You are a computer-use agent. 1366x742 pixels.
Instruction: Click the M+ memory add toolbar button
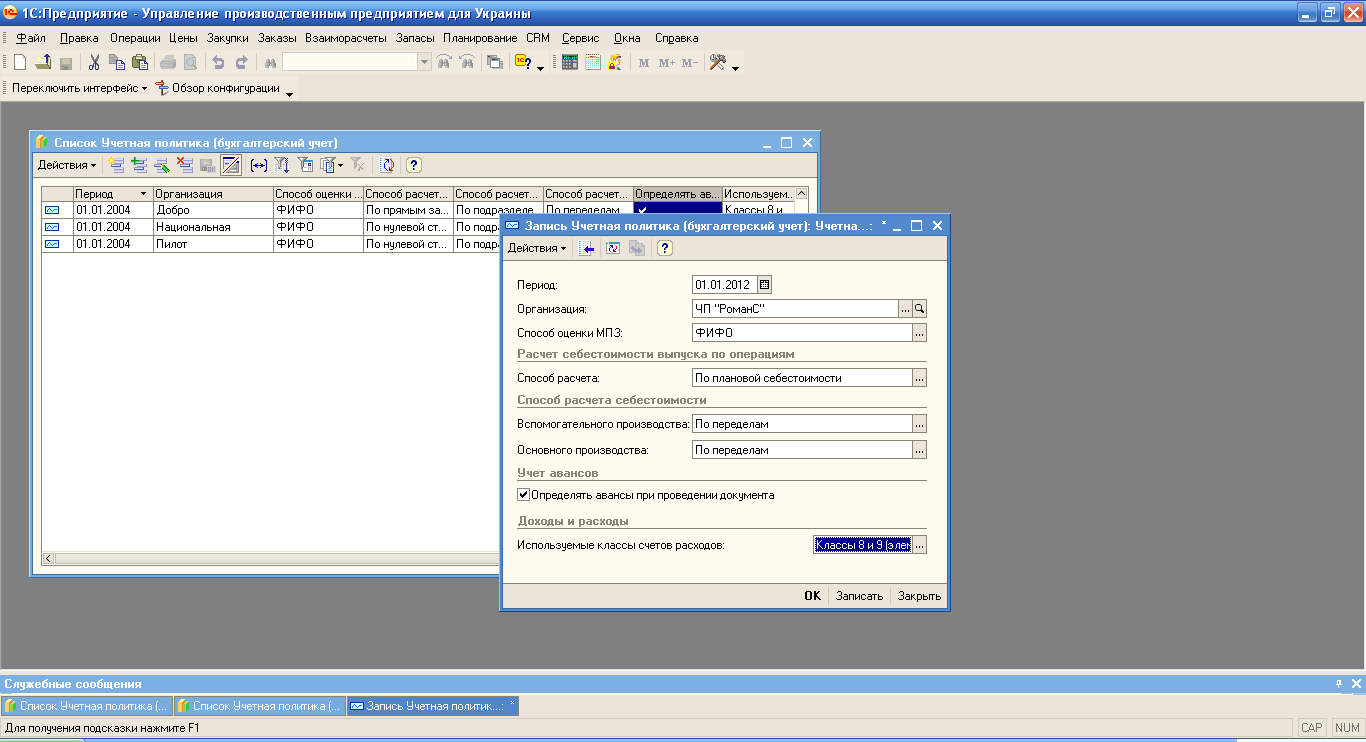tap(667, 62)
